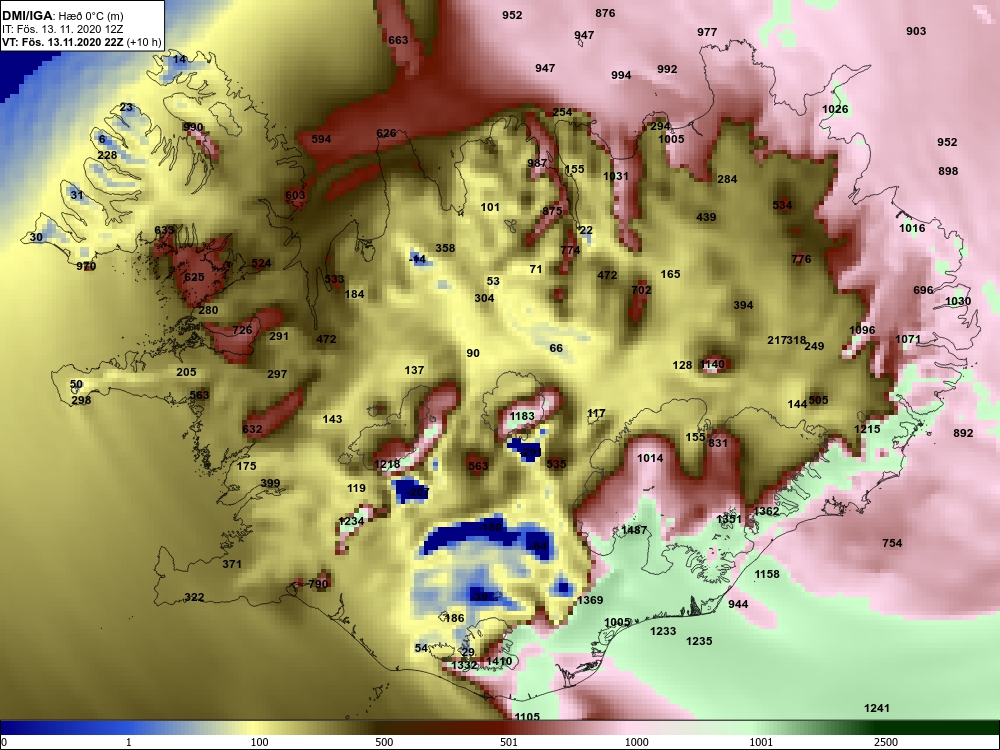Click the map value '977'
The height and width of the screenshot is (750, 1000).
pos(707,32)
